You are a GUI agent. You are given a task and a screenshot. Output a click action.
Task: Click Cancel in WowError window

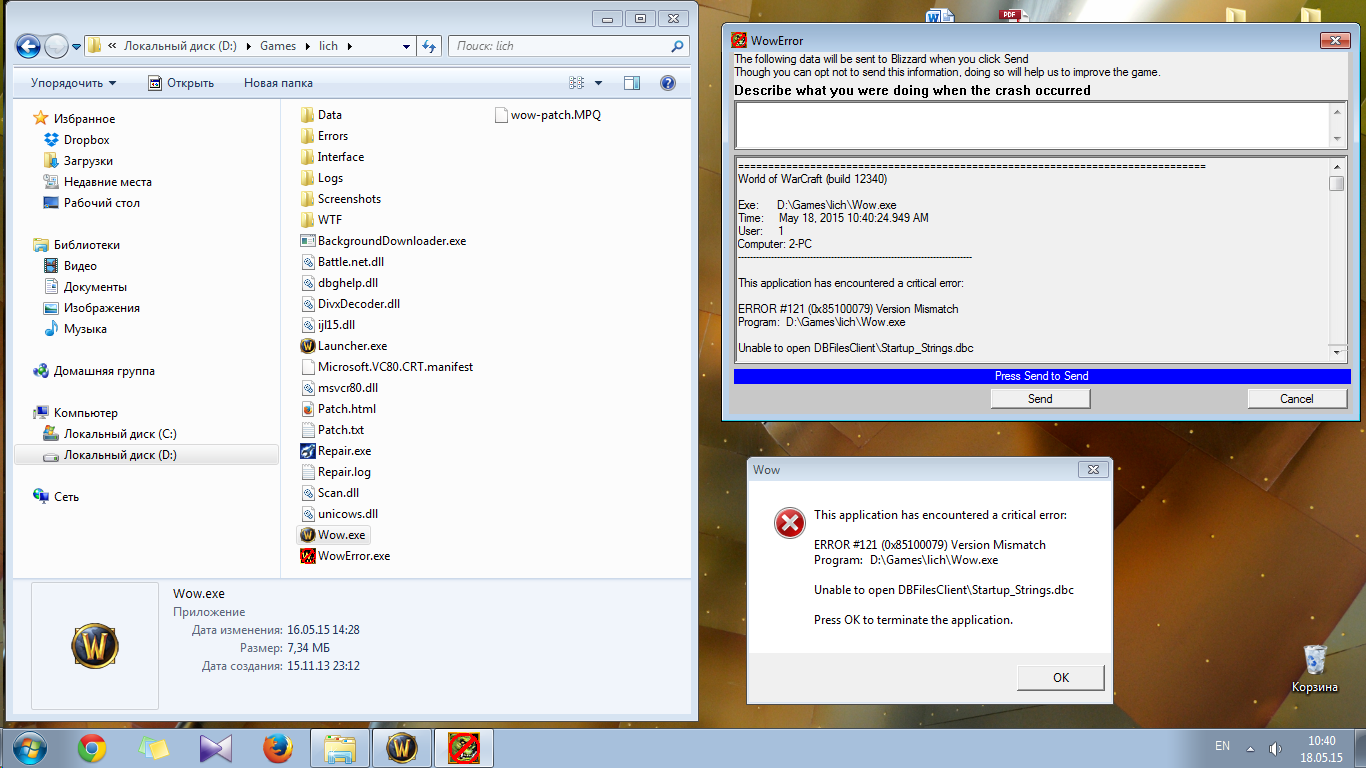1297,398
